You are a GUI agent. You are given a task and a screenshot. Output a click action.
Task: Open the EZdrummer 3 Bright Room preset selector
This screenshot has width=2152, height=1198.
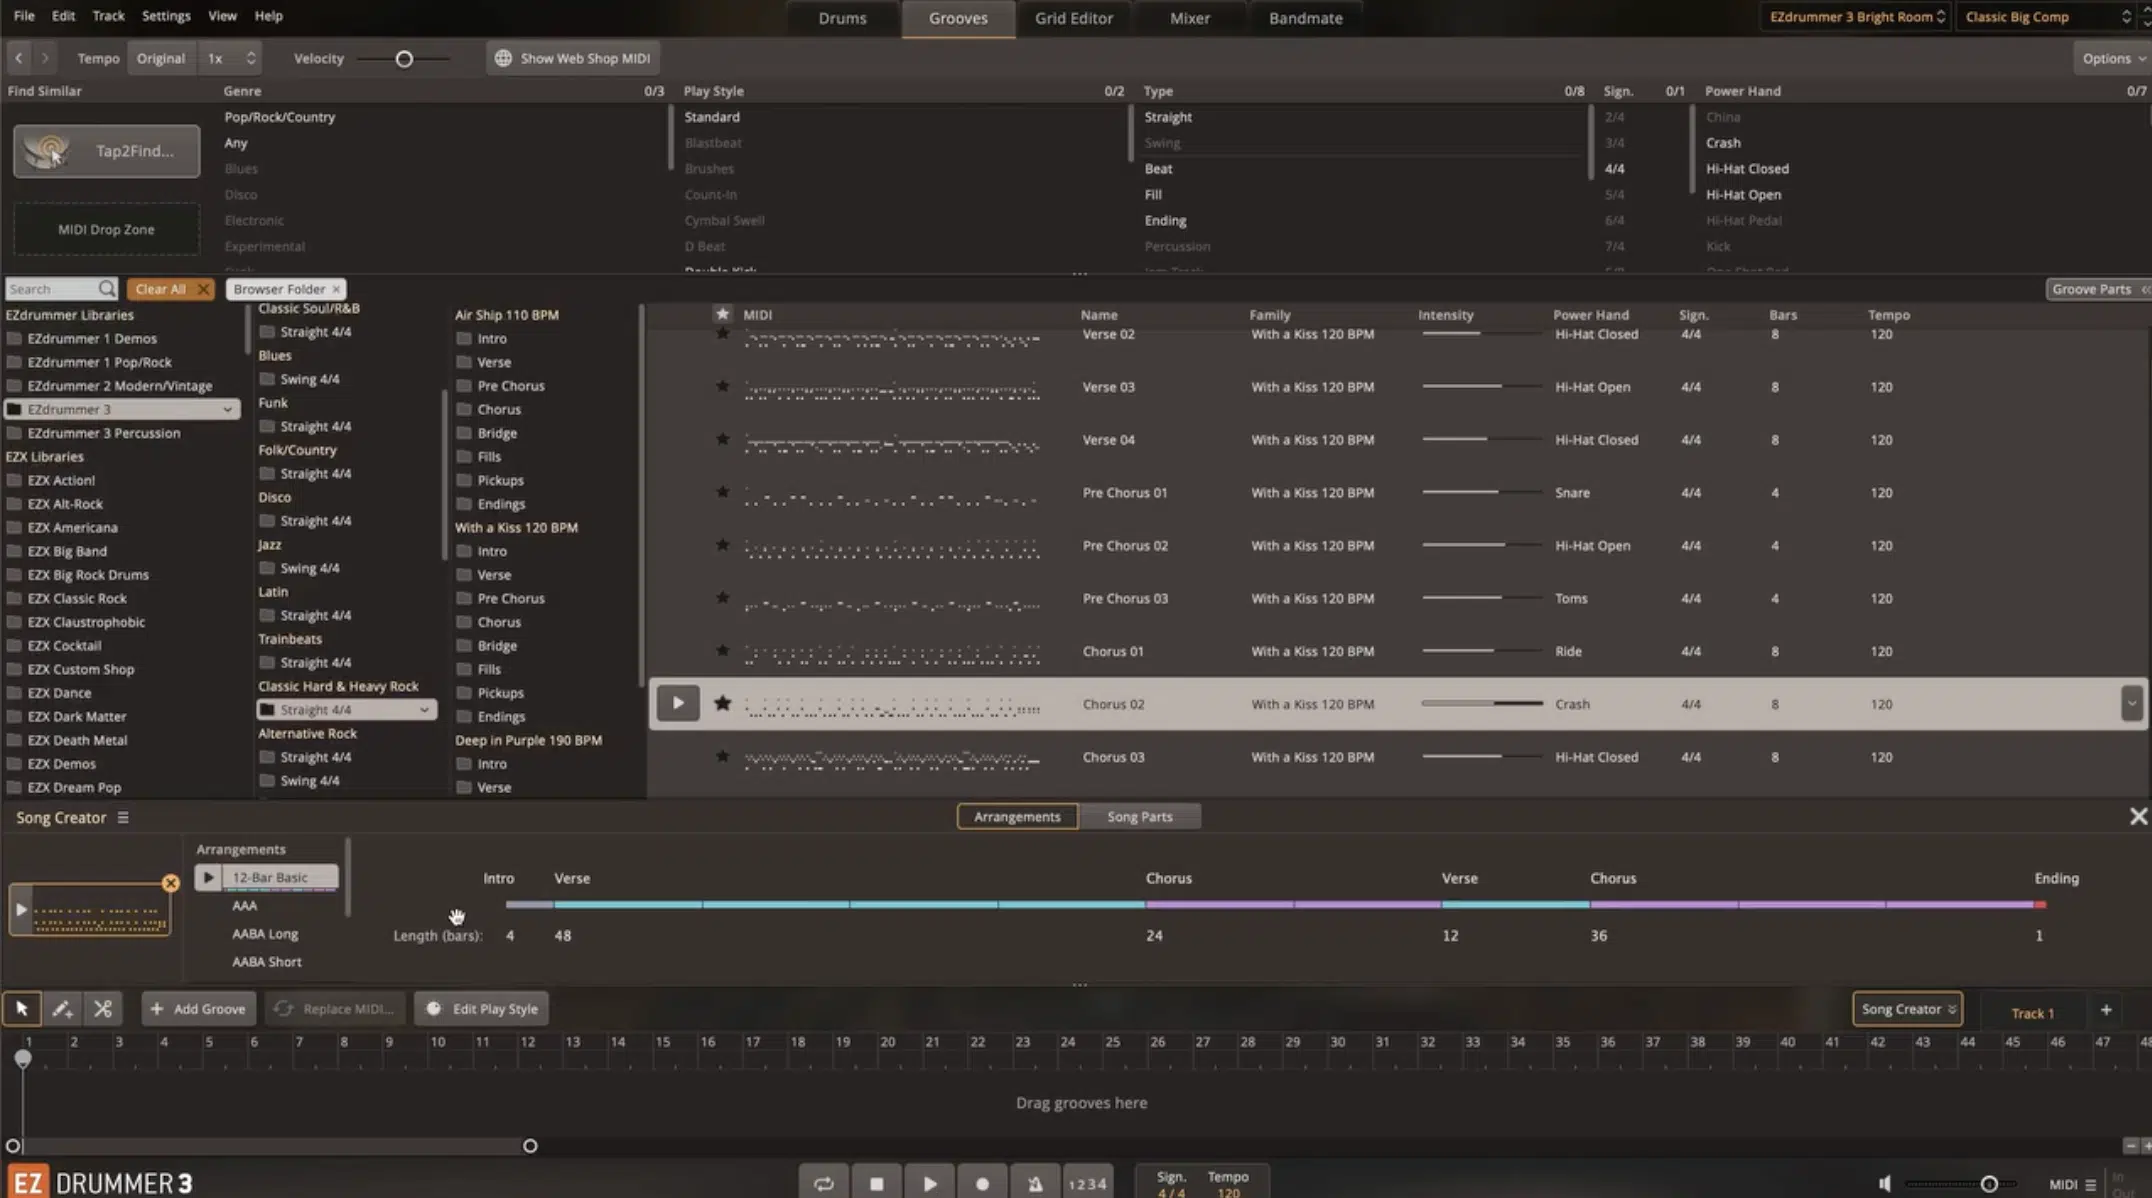[1857, 17]
